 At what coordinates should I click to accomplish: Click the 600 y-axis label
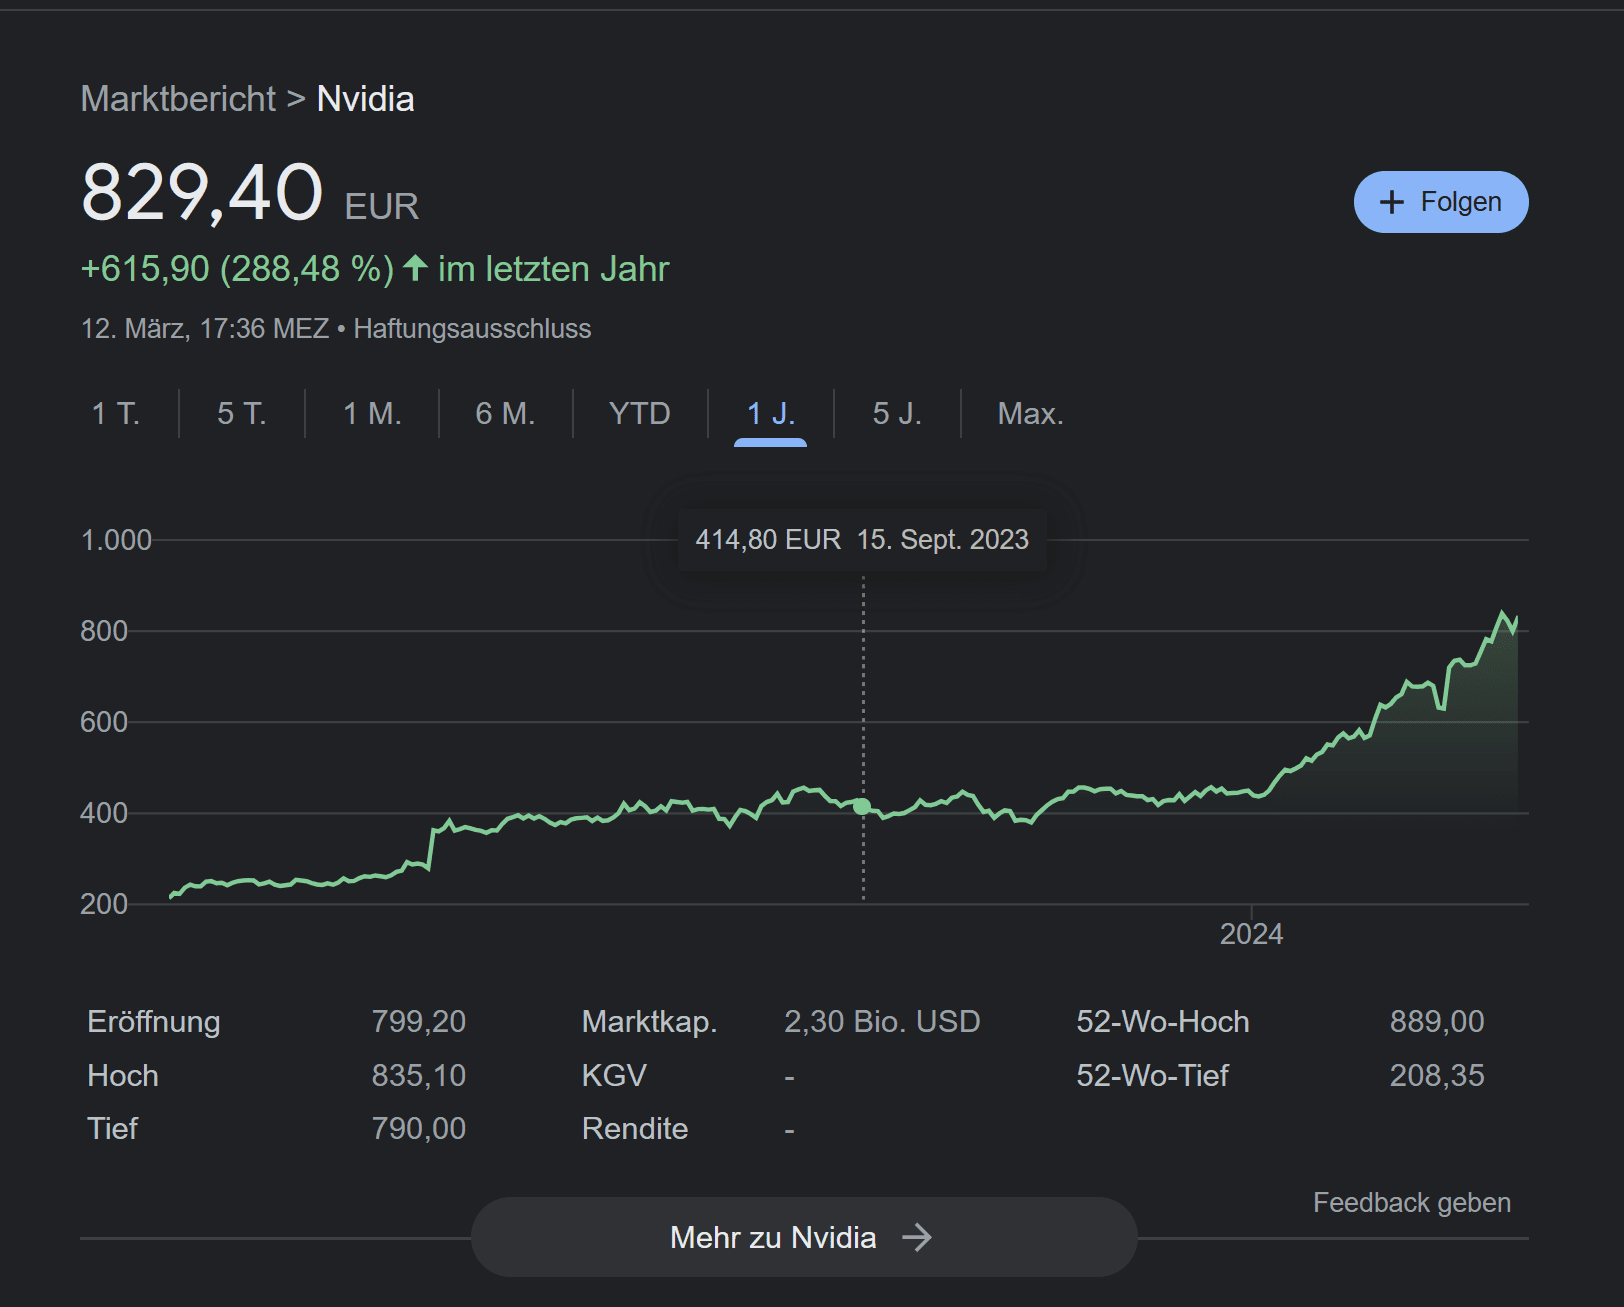(x=104, y=722)
